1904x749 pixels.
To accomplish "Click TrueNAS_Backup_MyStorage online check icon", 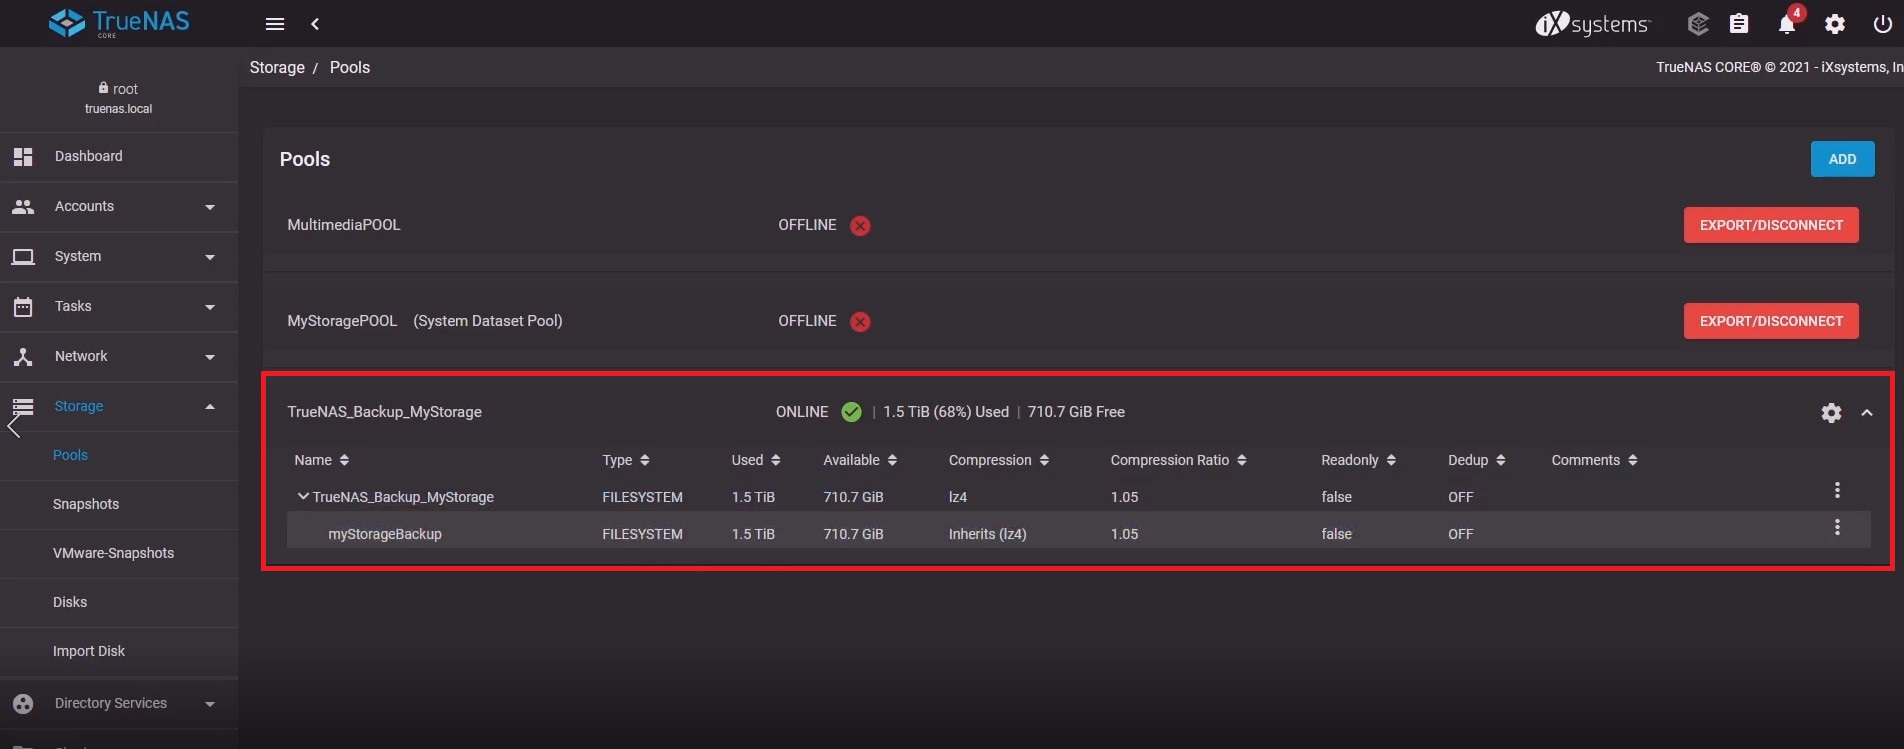I will 851,412.
